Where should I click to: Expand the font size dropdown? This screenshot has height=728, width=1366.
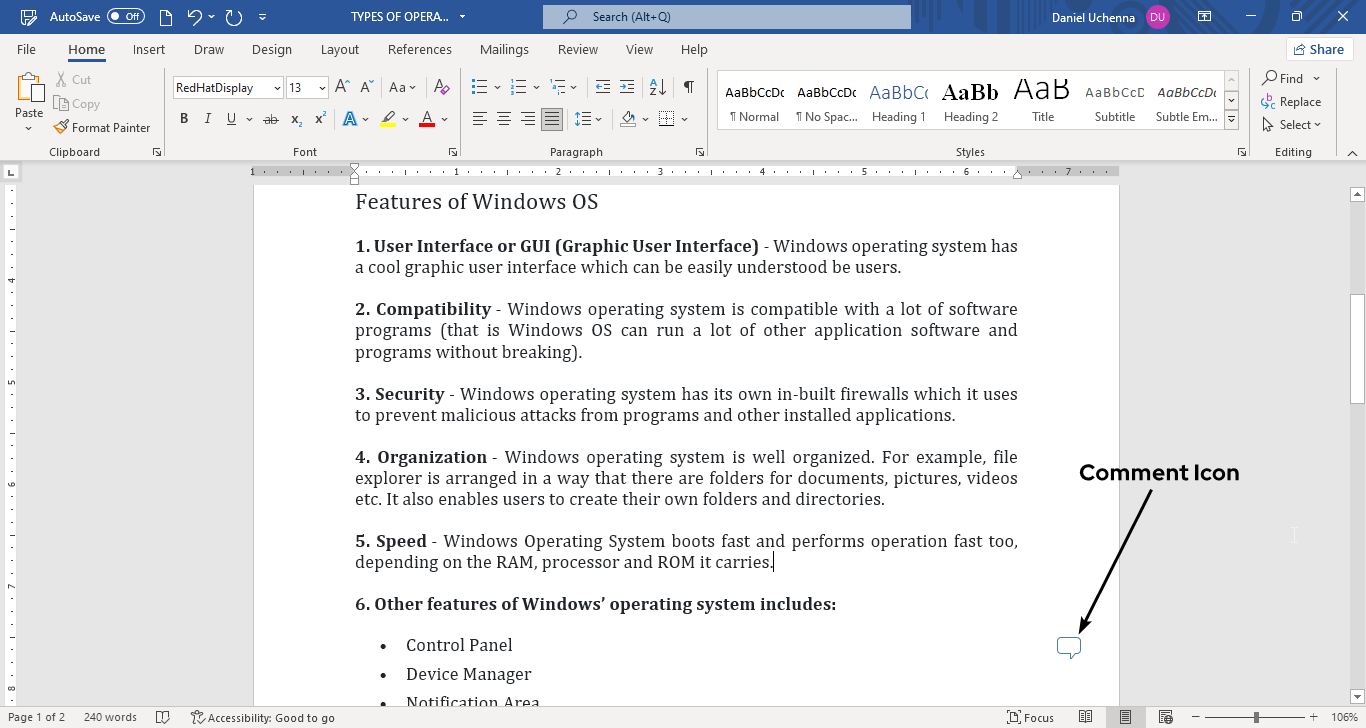[x=322, y=88]
